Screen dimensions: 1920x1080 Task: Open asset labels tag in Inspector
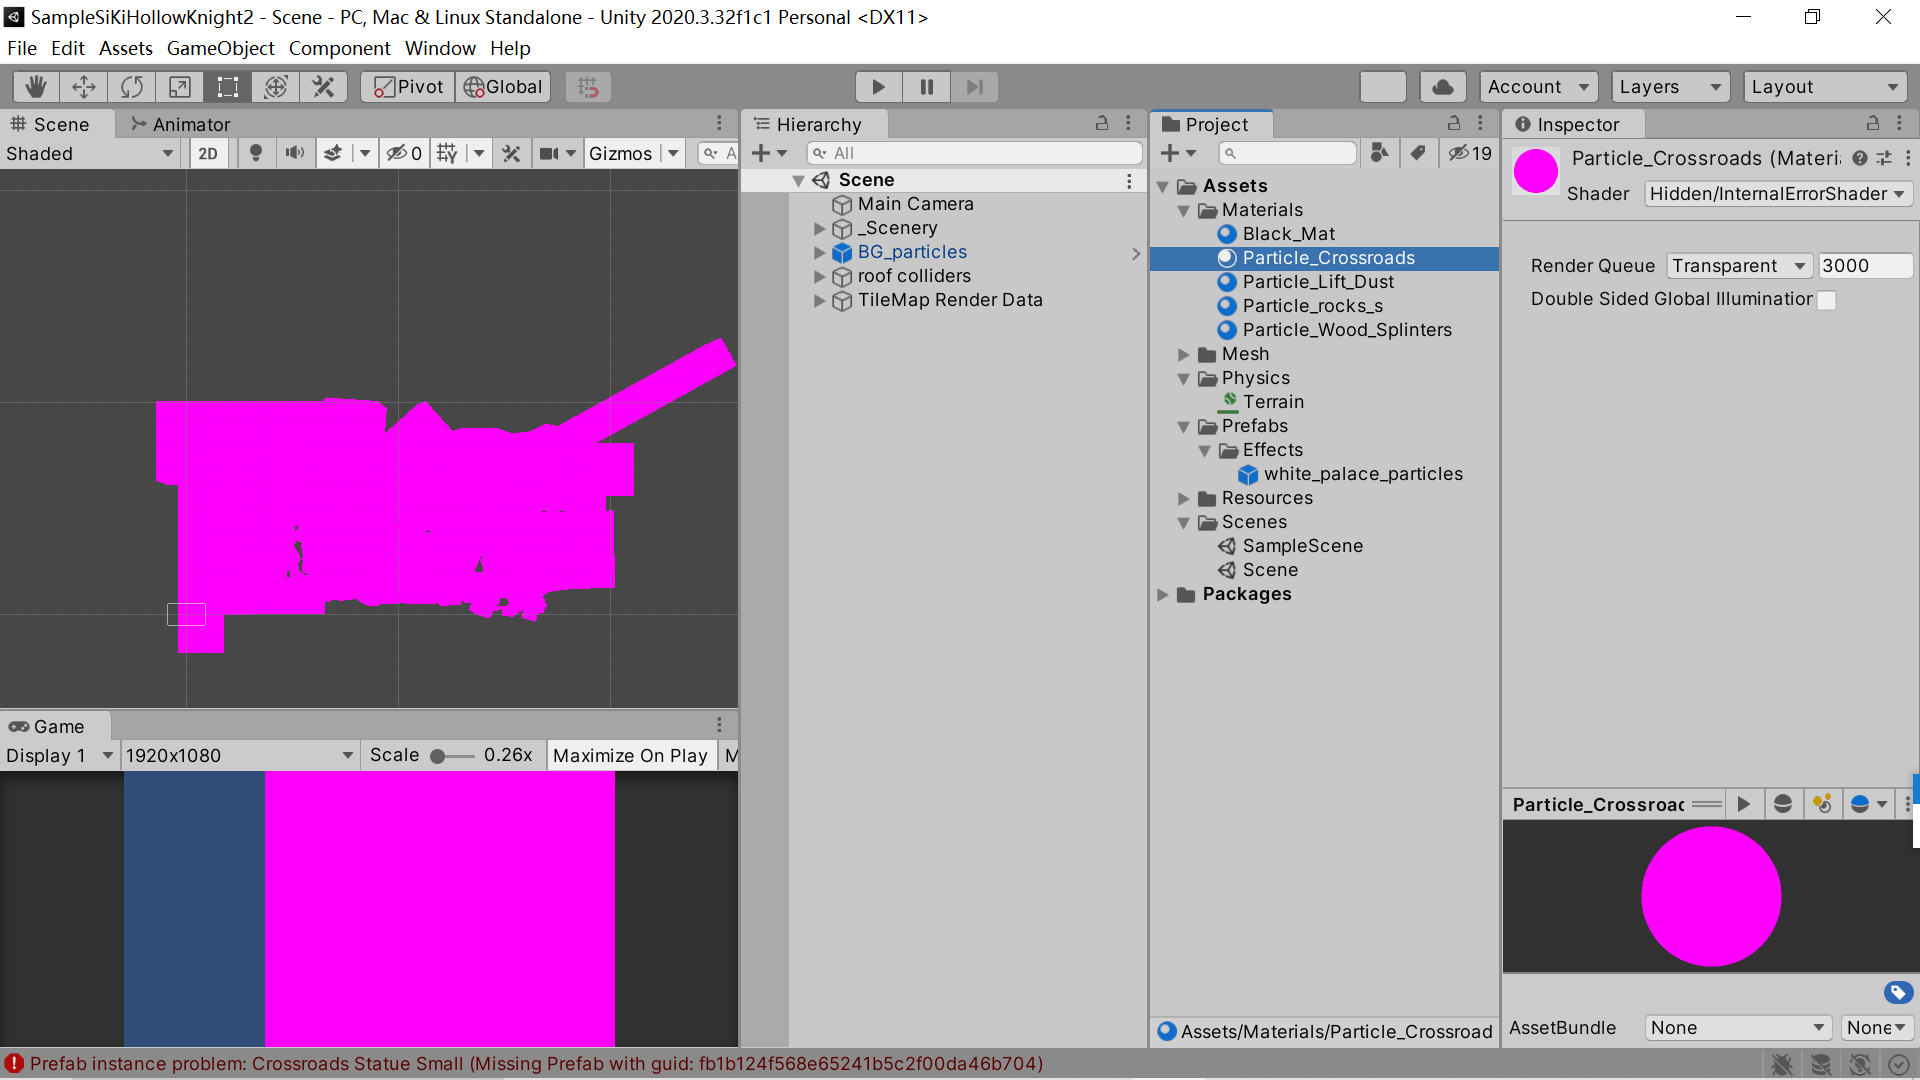(1898, 992)
